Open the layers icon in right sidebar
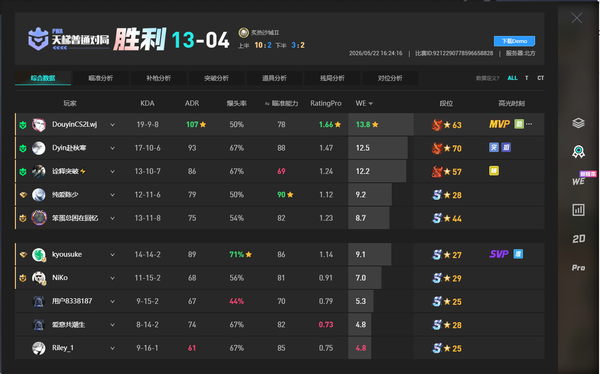Image resolution: width=600 pixels, height=374 pixels. pos(578,123)
